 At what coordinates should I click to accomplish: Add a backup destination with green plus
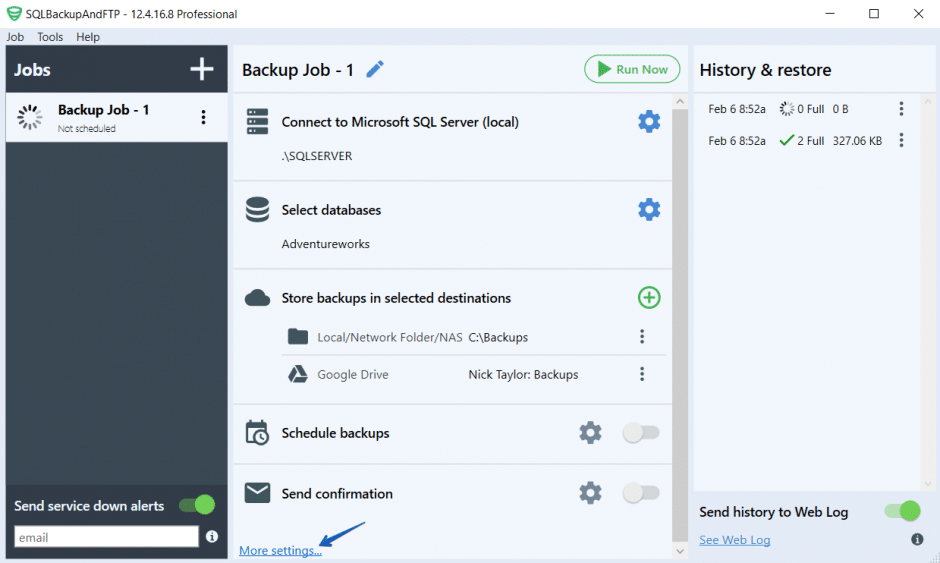649,298
